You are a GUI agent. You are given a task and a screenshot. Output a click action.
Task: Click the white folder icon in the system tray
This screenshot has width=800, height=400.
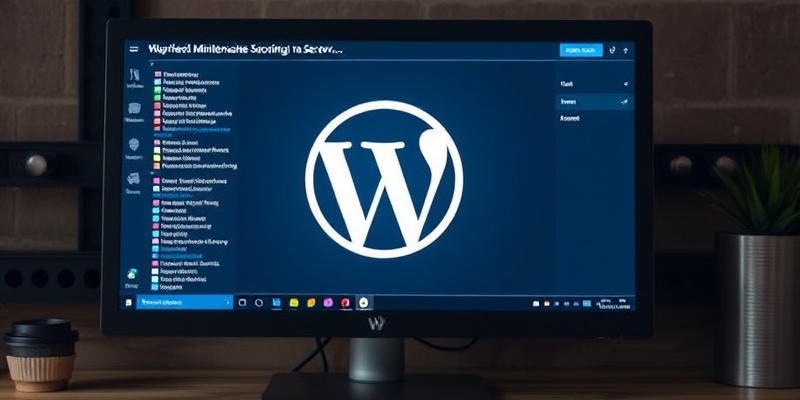coord(536,304)
